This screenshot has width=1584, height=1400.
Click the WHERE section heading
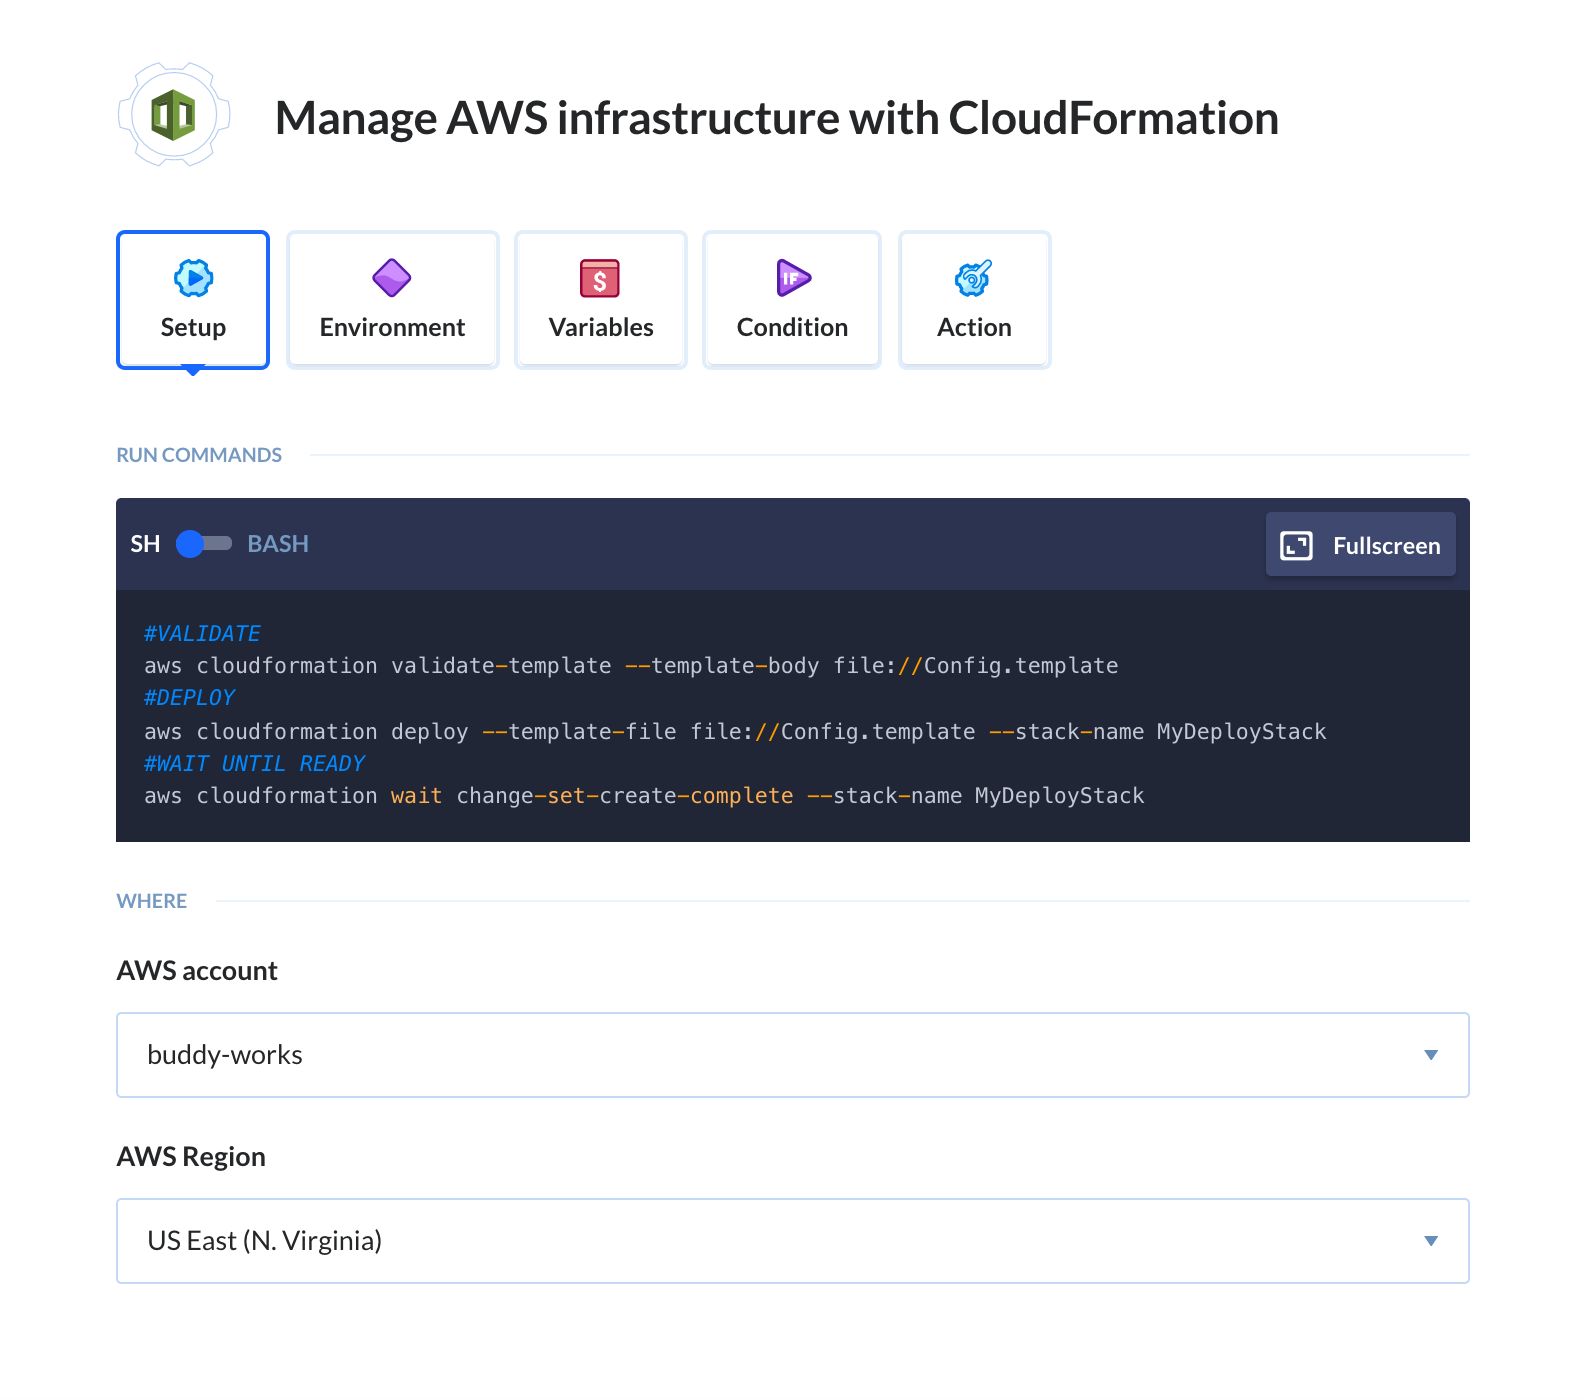pyautogui.click(x=152, y=901)
